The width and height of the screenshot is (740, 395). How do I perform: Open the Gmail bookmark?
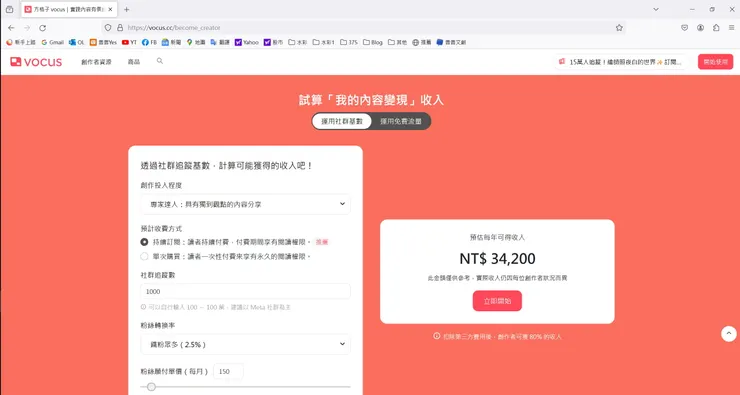(52, 42)
